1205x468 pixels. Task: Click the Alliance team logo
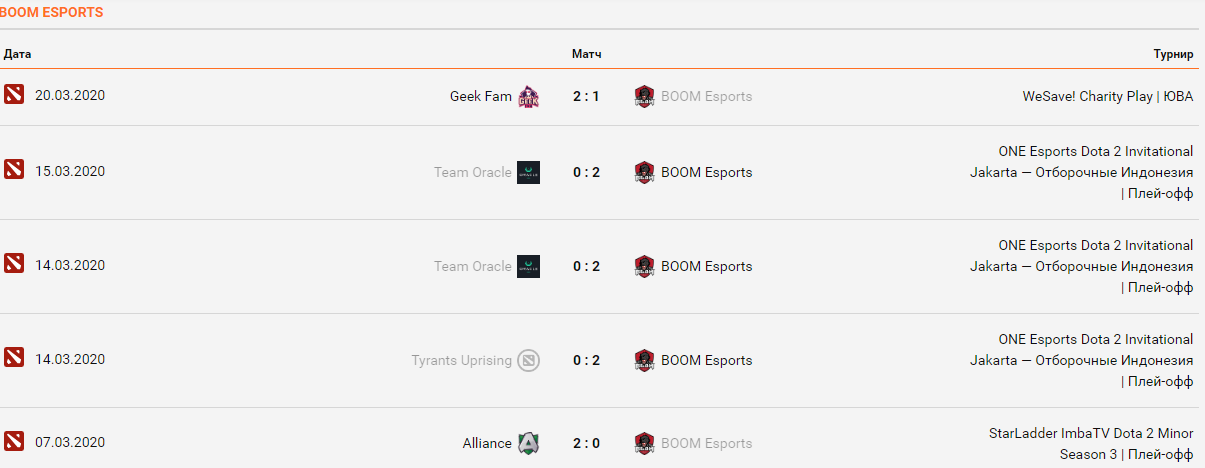[x=528, y=443]
